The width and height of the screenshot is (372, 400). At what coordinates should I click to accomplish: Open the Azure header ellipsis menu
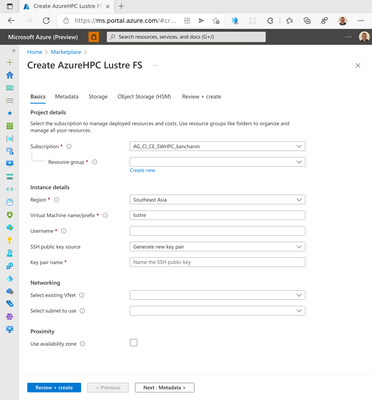[x=348, y=37]
